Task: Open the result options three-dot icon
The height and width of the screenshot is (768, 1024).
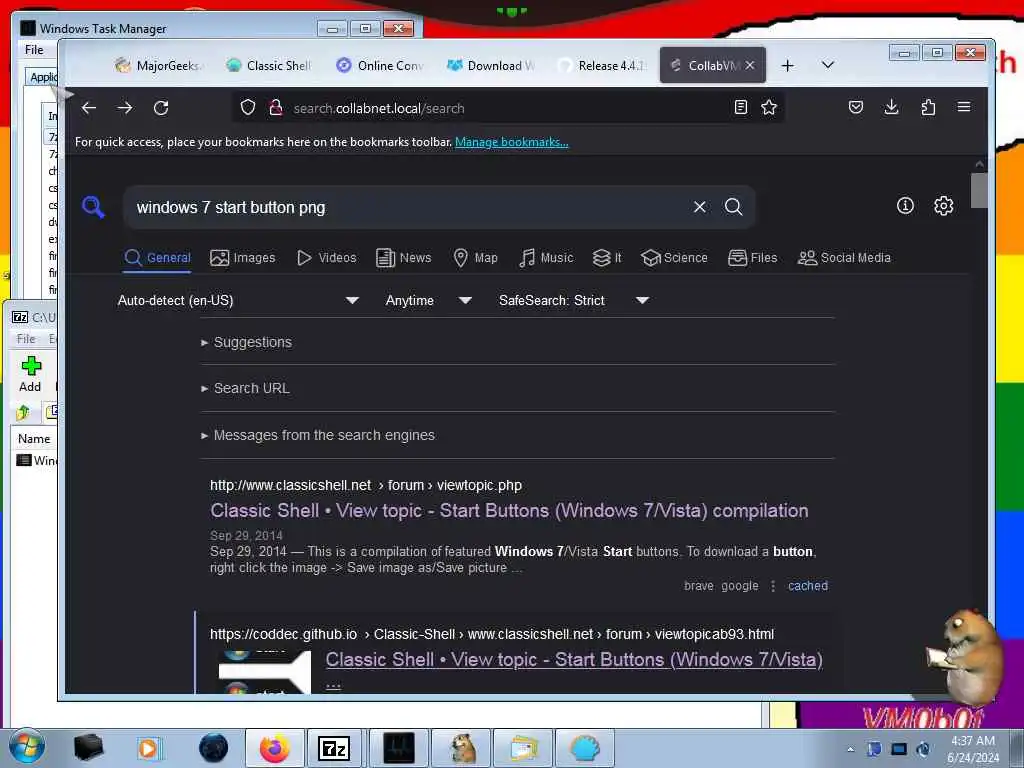Action: (x=773, y=586)
